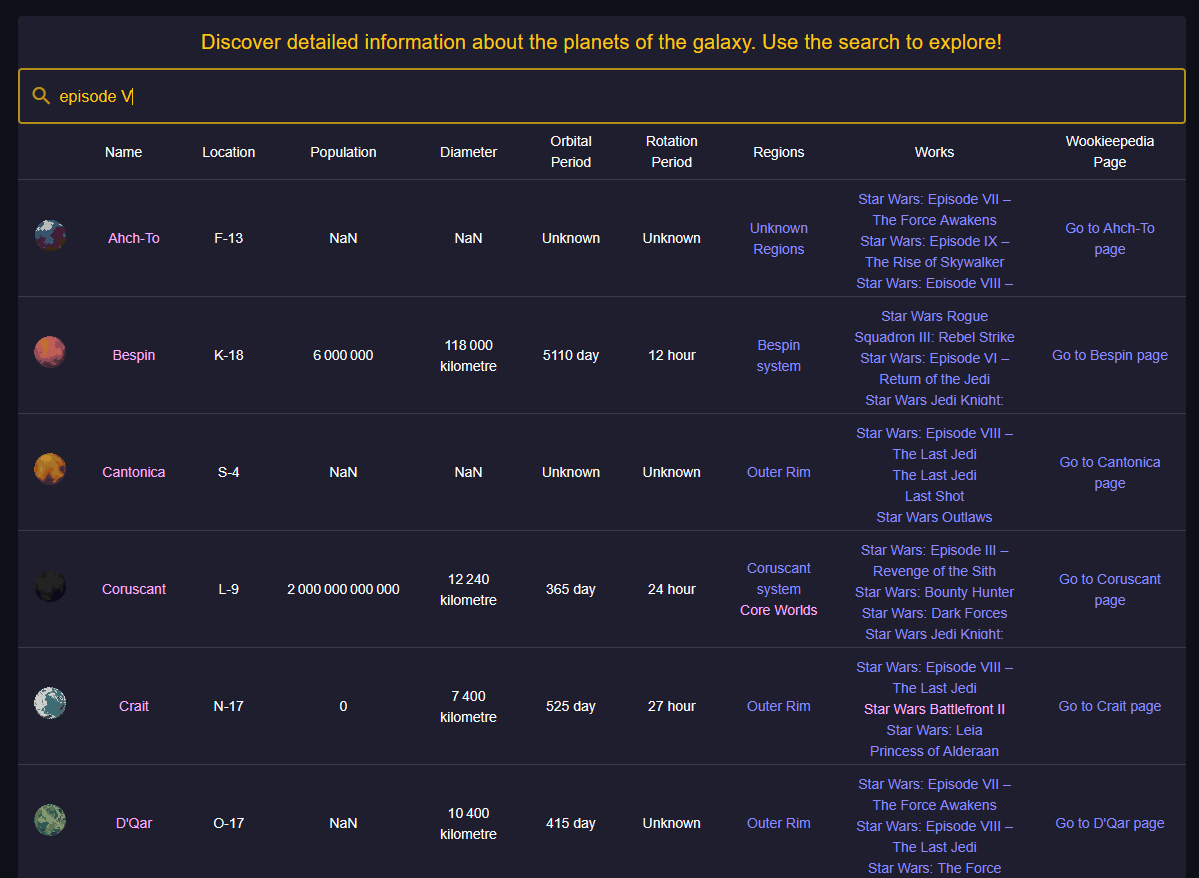Open the Coruscant name link

pos(134,589)
